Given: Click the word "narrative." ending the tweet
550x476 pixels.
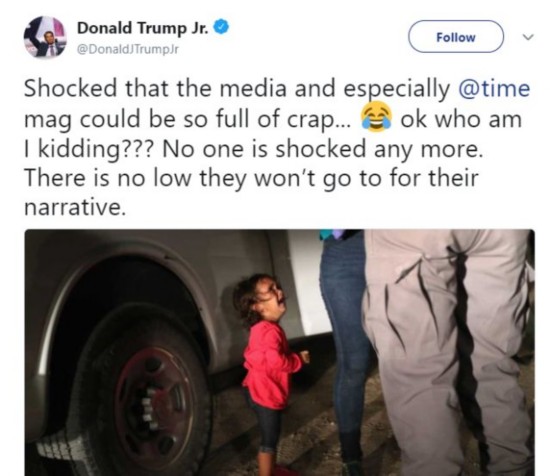Looking at the screenshot, I should coord(75,208).
